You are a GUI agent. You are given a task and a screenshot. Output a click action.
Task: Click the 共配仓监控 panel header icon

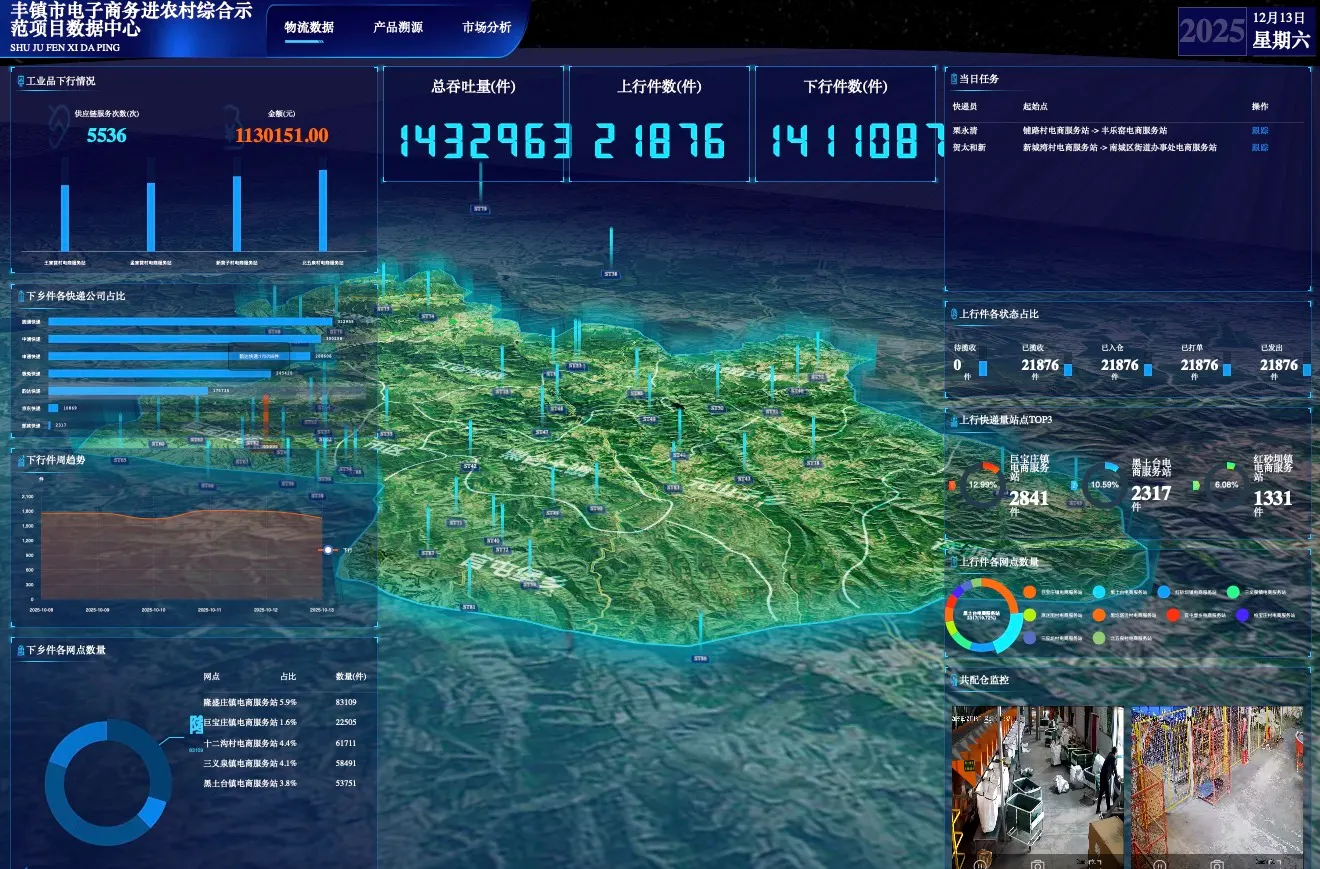pyautogui.click(x=953, y=680)
